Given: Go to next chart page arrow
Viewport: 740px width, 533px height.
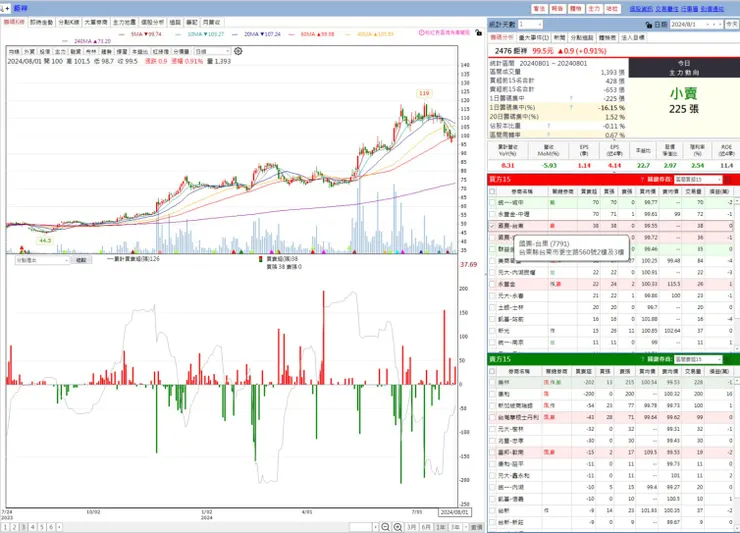Looking at the screenshot, I should (59, 527).
